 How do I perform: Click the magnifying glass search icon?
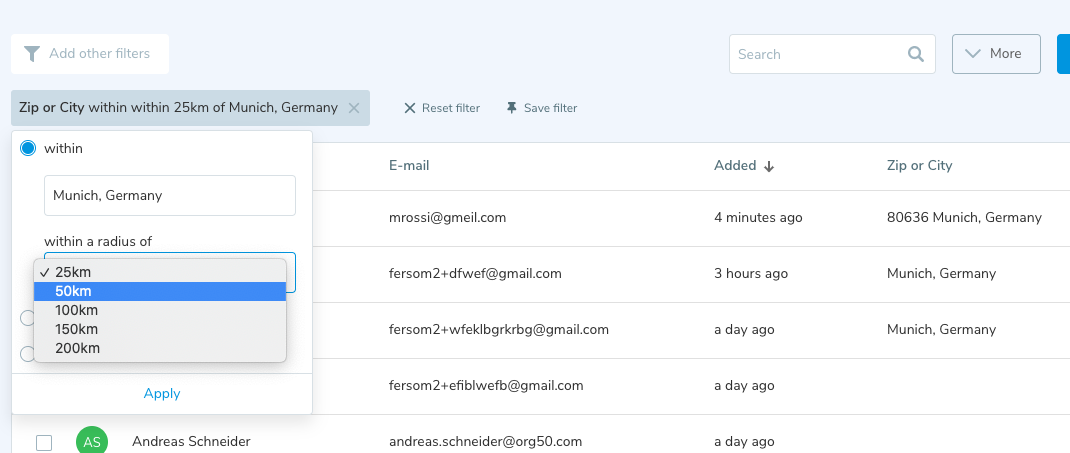pos(915,54)
